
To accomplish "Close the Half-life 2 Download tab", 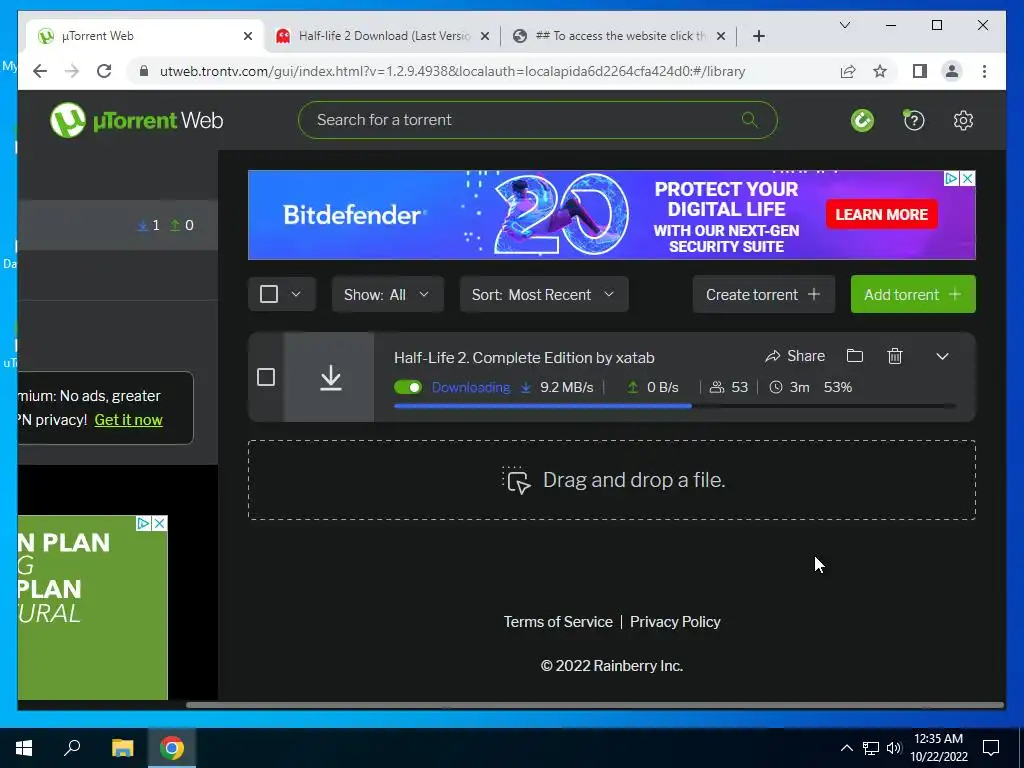I will pyautogui.click(x=485, y=36).
